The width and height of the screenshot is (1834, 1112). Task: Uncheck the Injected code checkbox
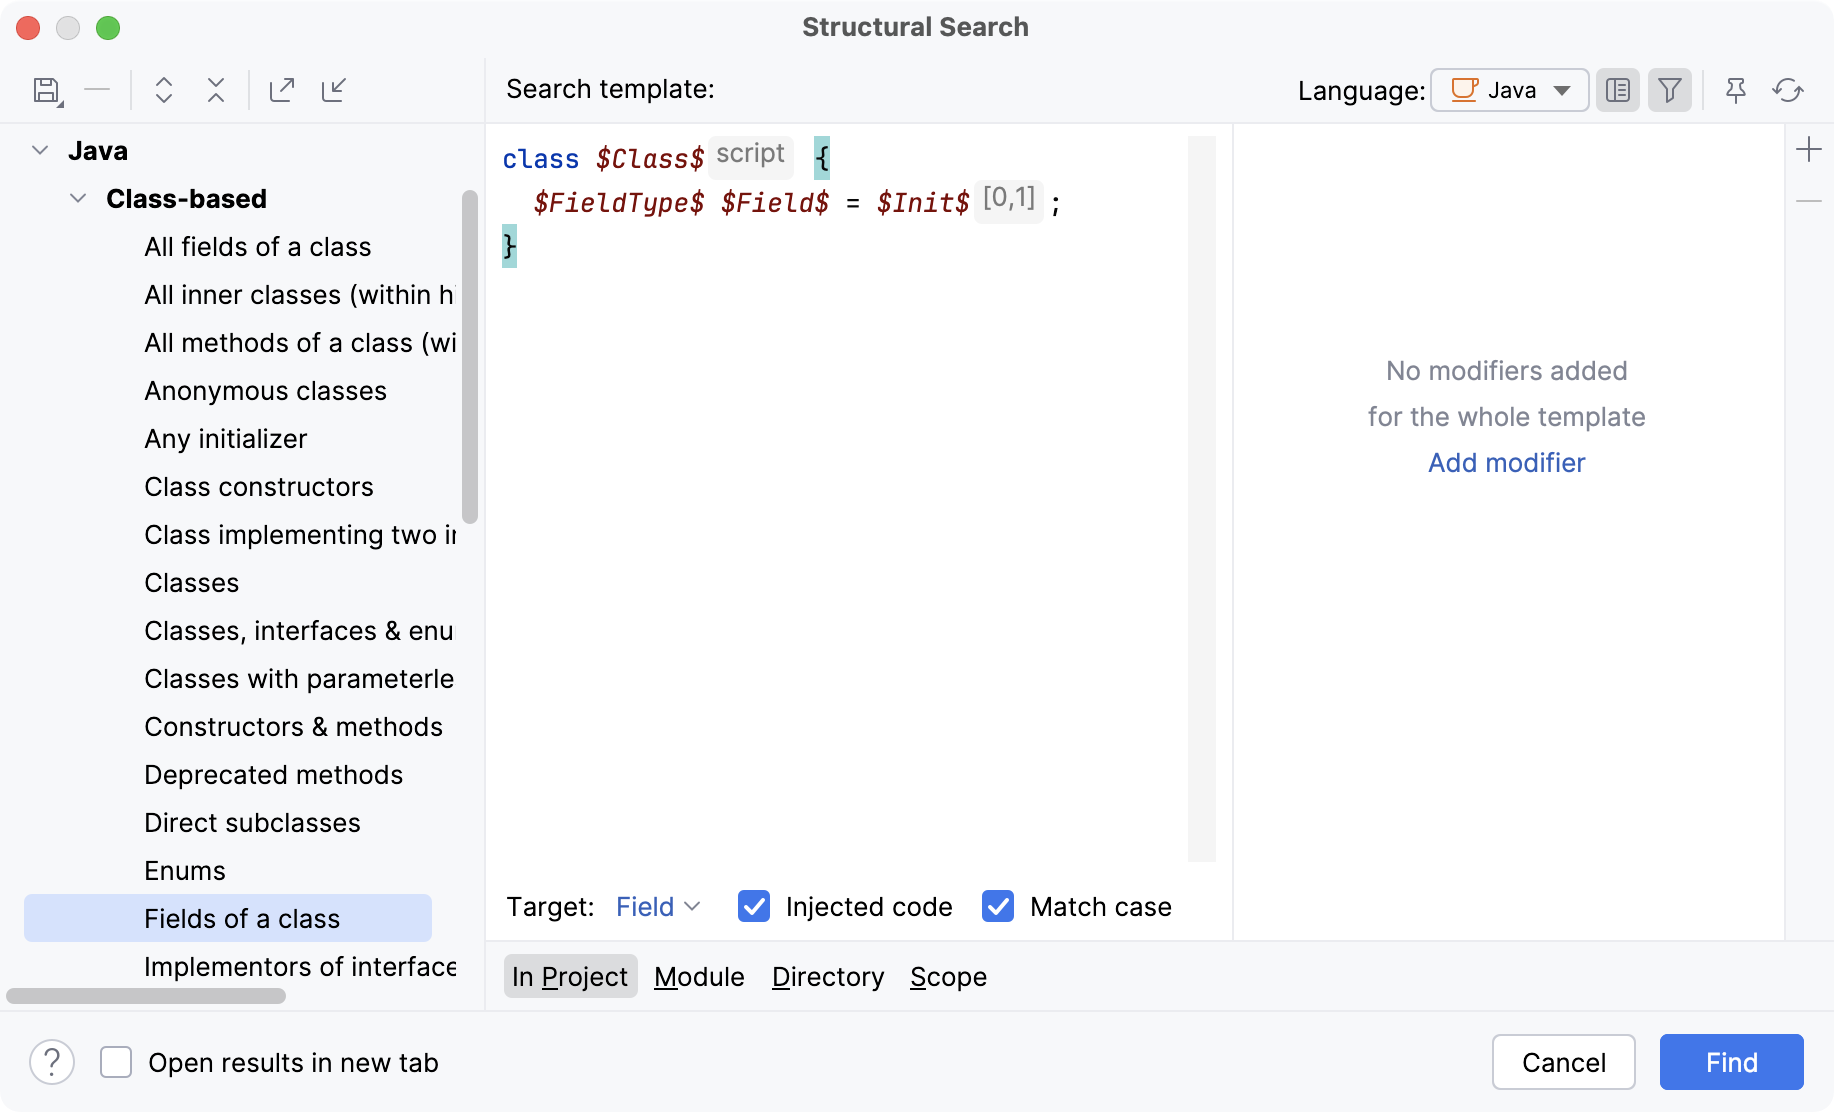coord(753,906)
